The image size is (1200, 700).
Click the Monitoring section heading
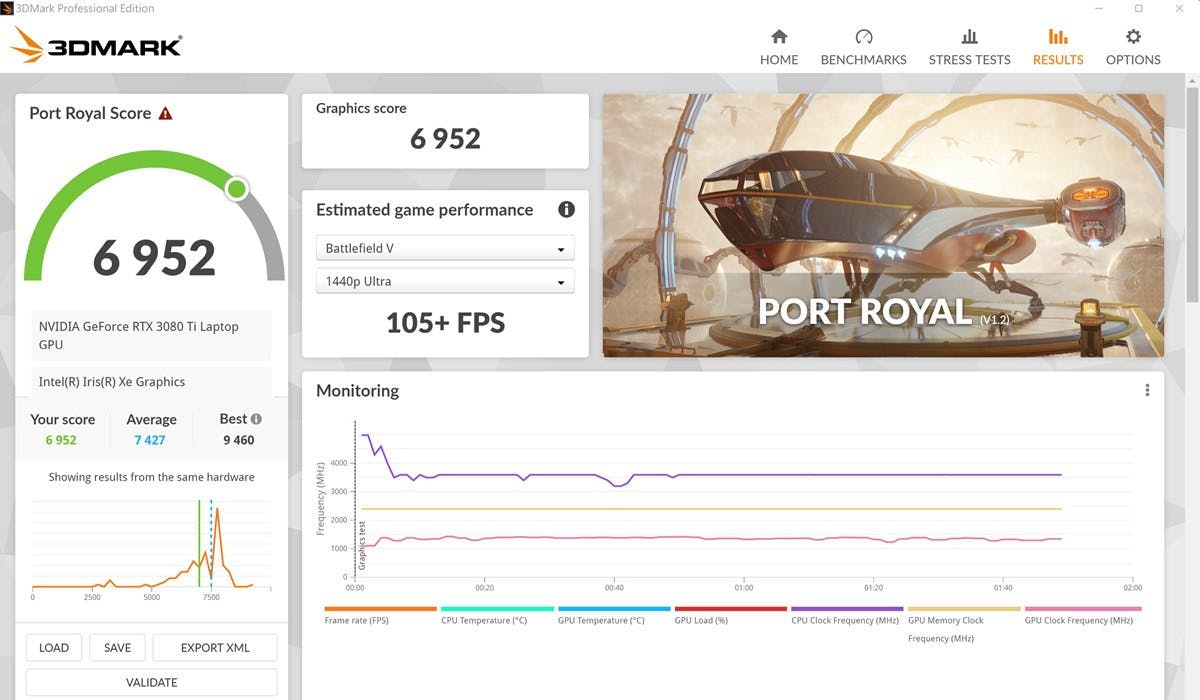357,390
